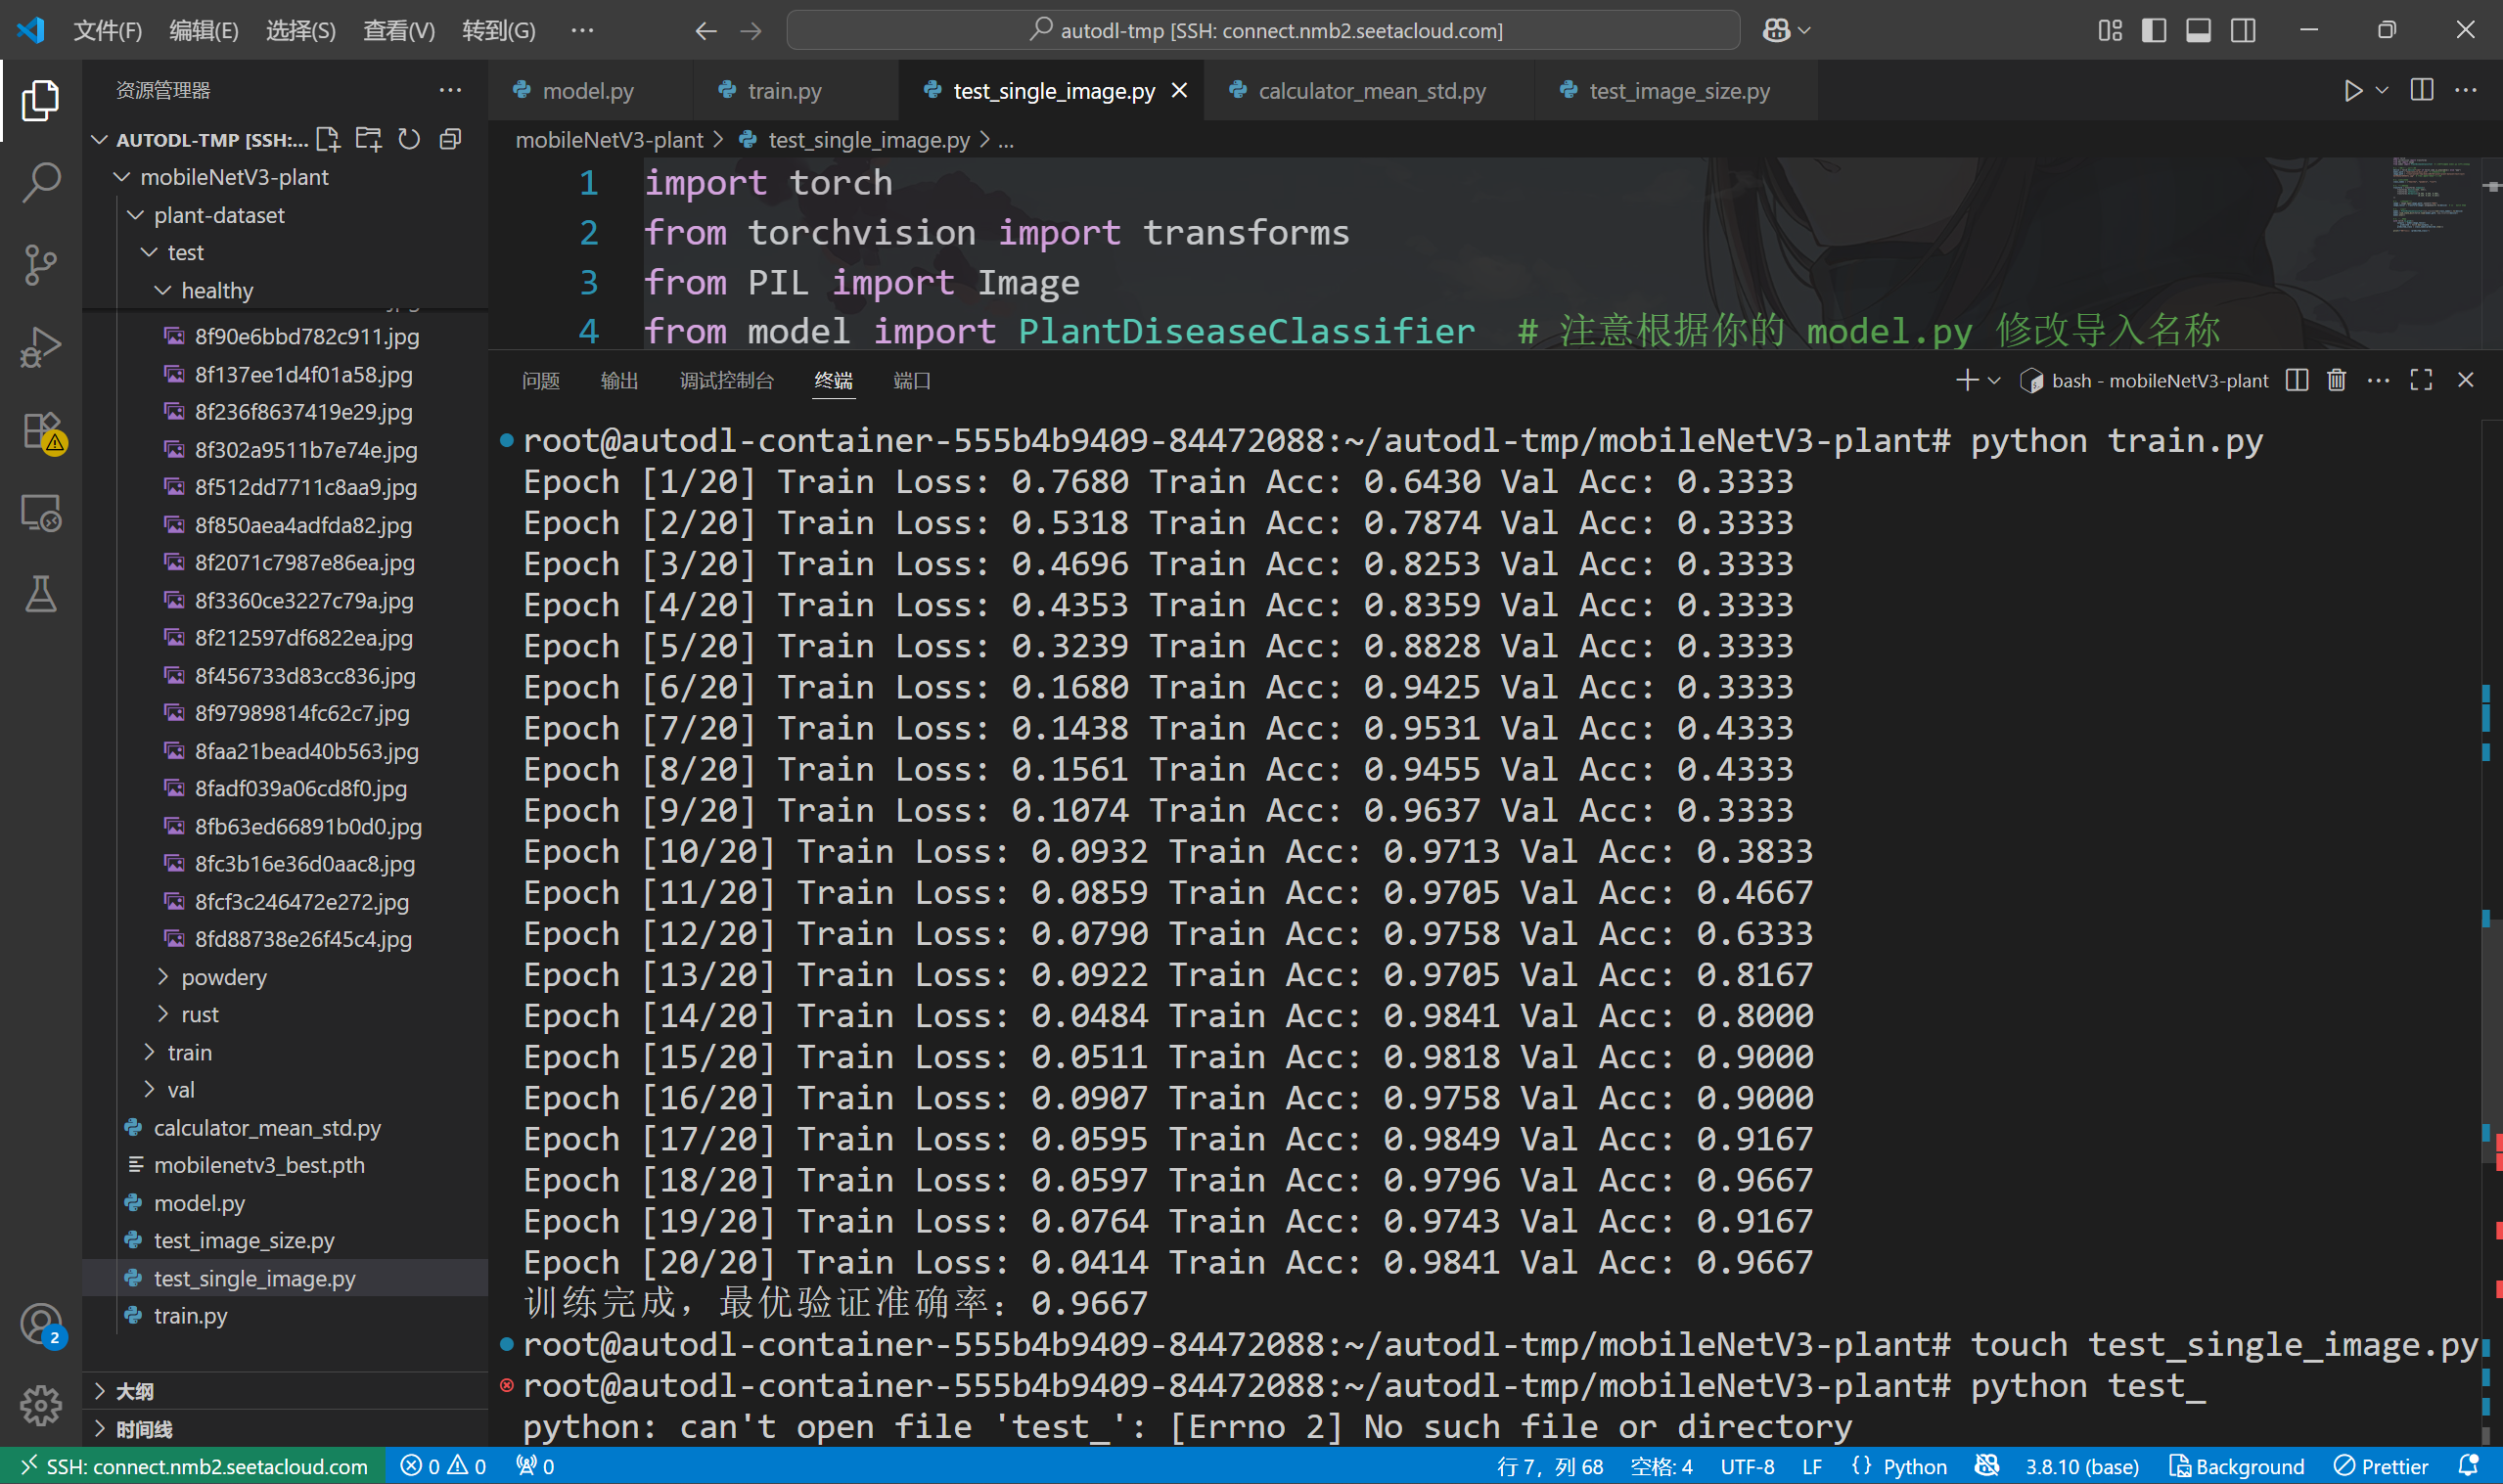Toggle the primary side bar layout button
Viewport: 2503px width, 1484px height.
click(x=2153, y=30)
